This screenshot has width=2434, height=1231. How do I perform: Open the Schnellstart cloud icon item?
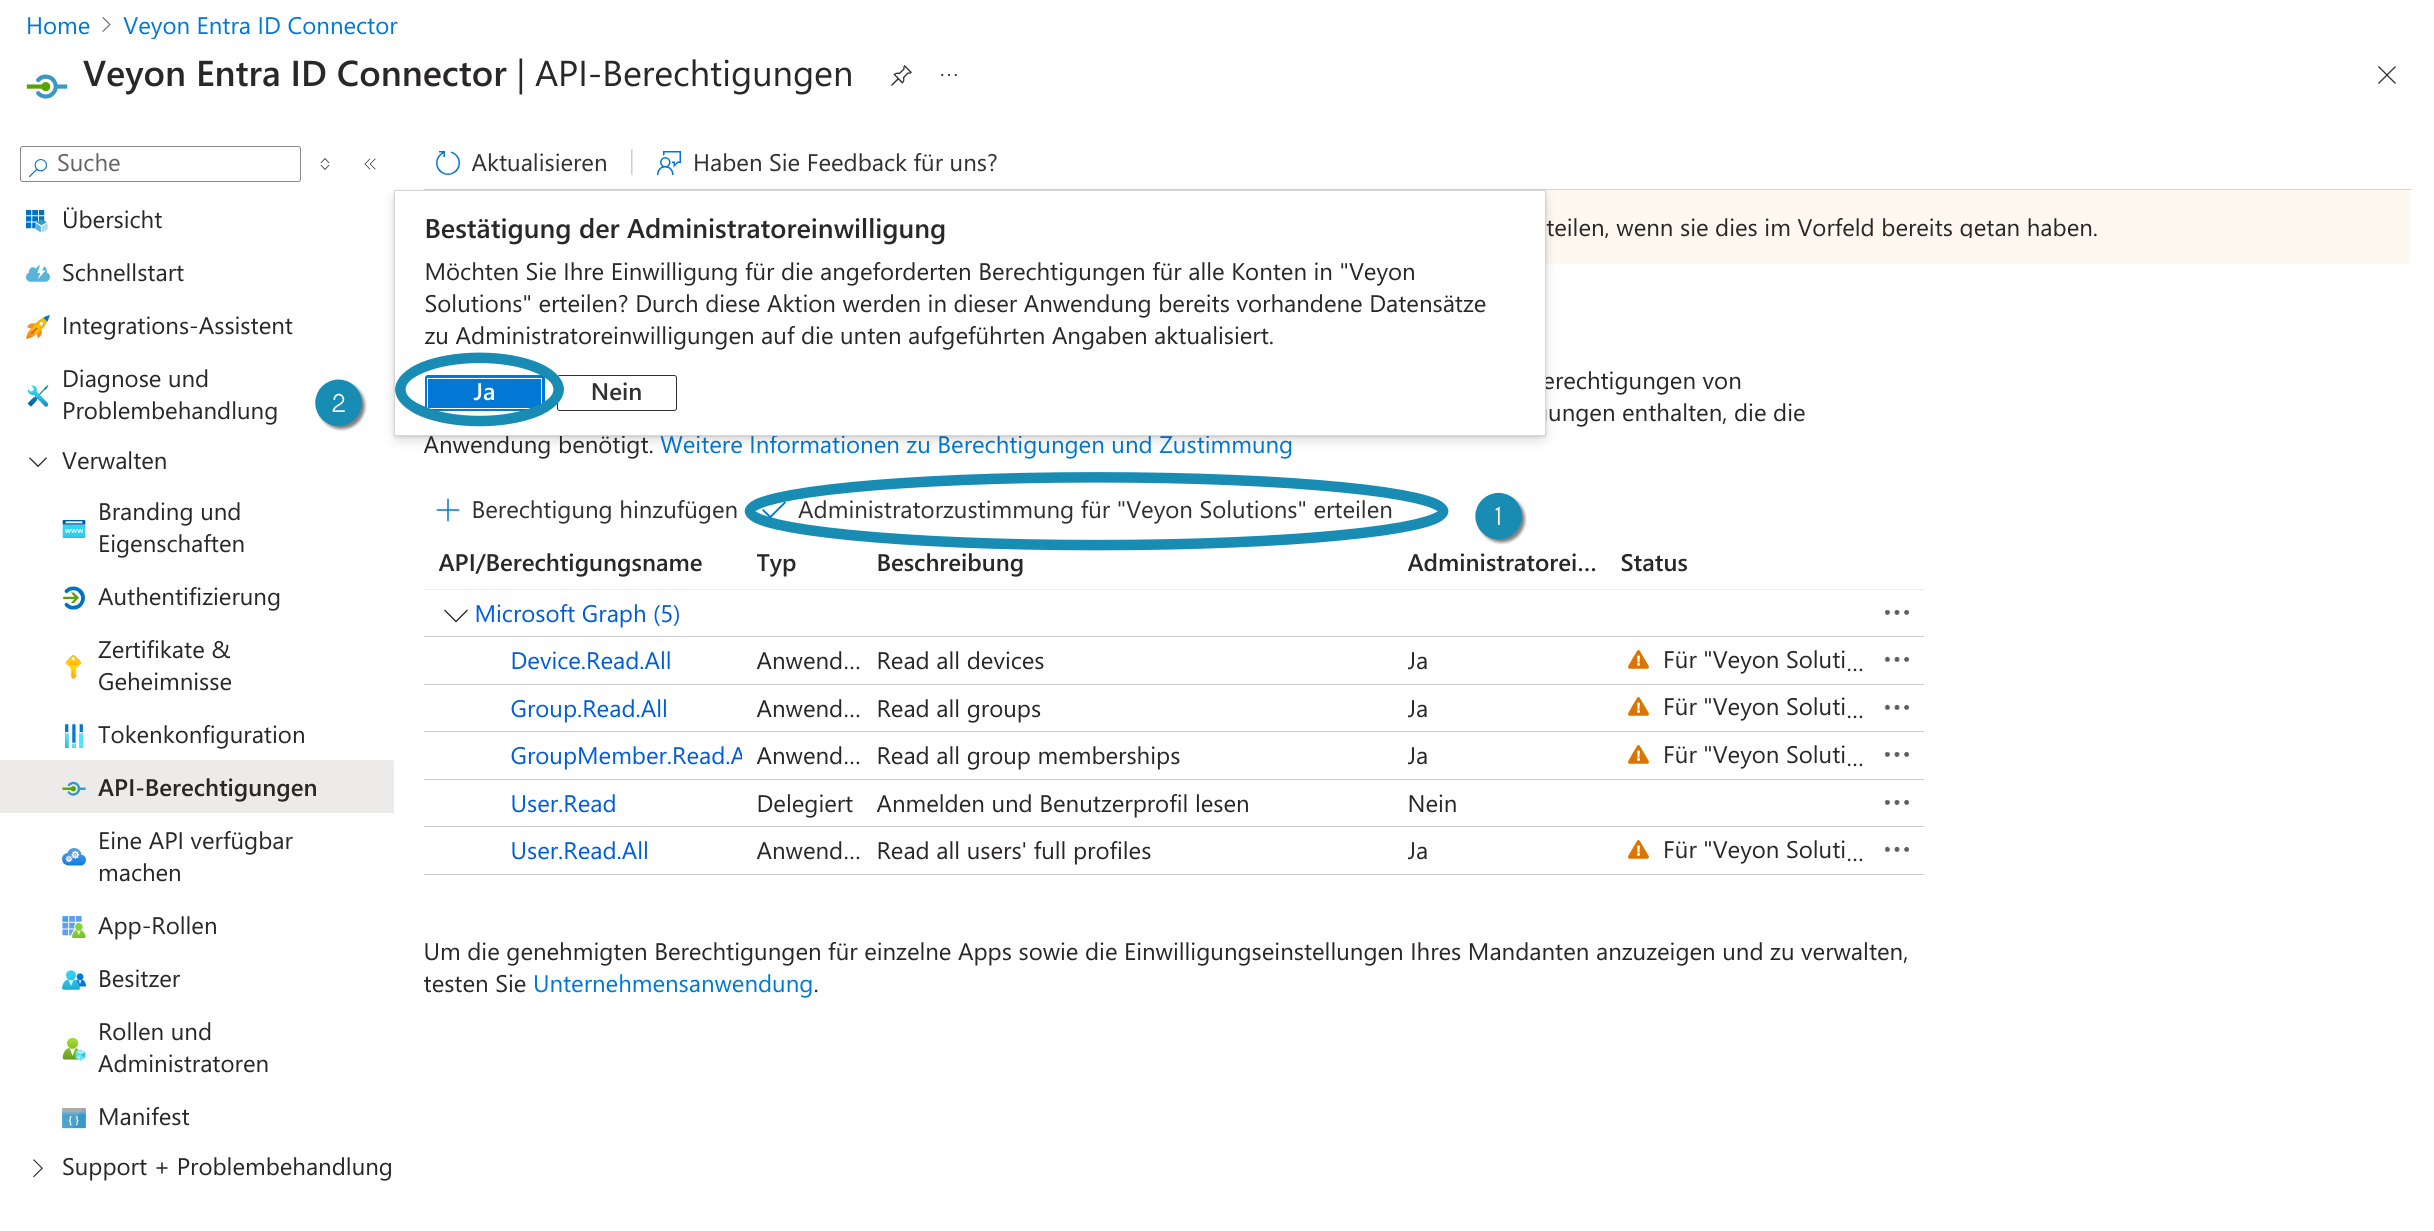[38, 273]
